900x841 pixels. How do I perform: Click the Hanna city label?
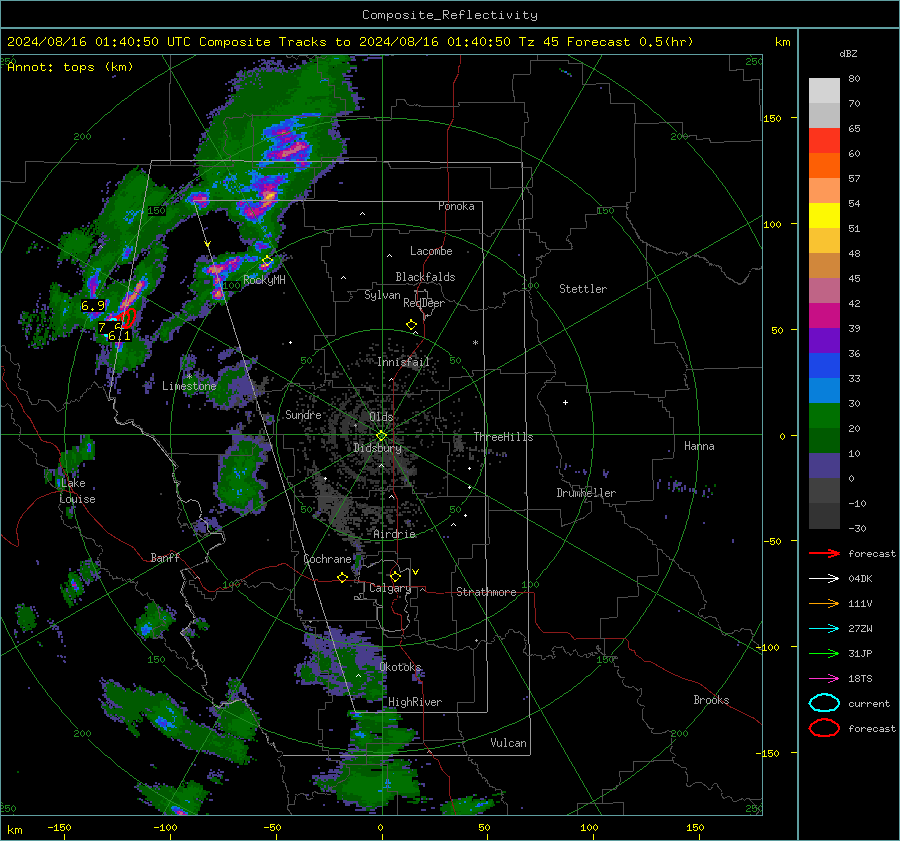[699, 446]
